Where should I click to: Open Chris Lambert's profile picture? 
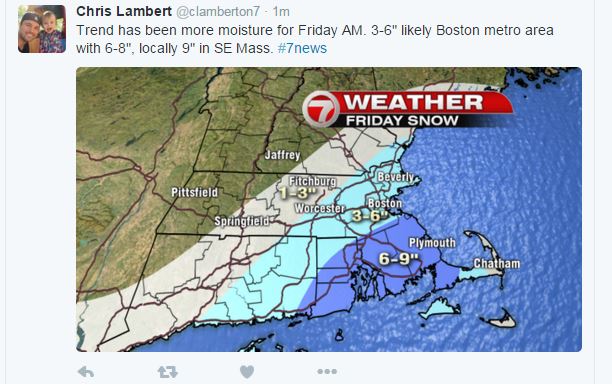pos(42,29)
